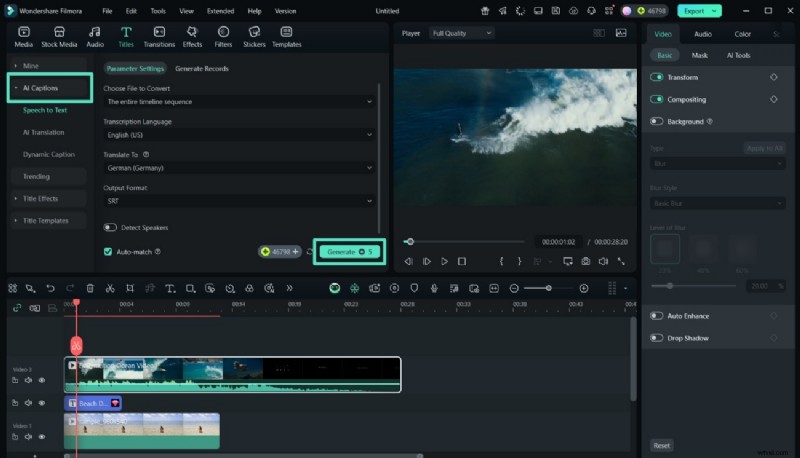Select the Beach title clip on timeline
Image resolution: width=800 pixels, height=458 pixels.
click(93, 403)
